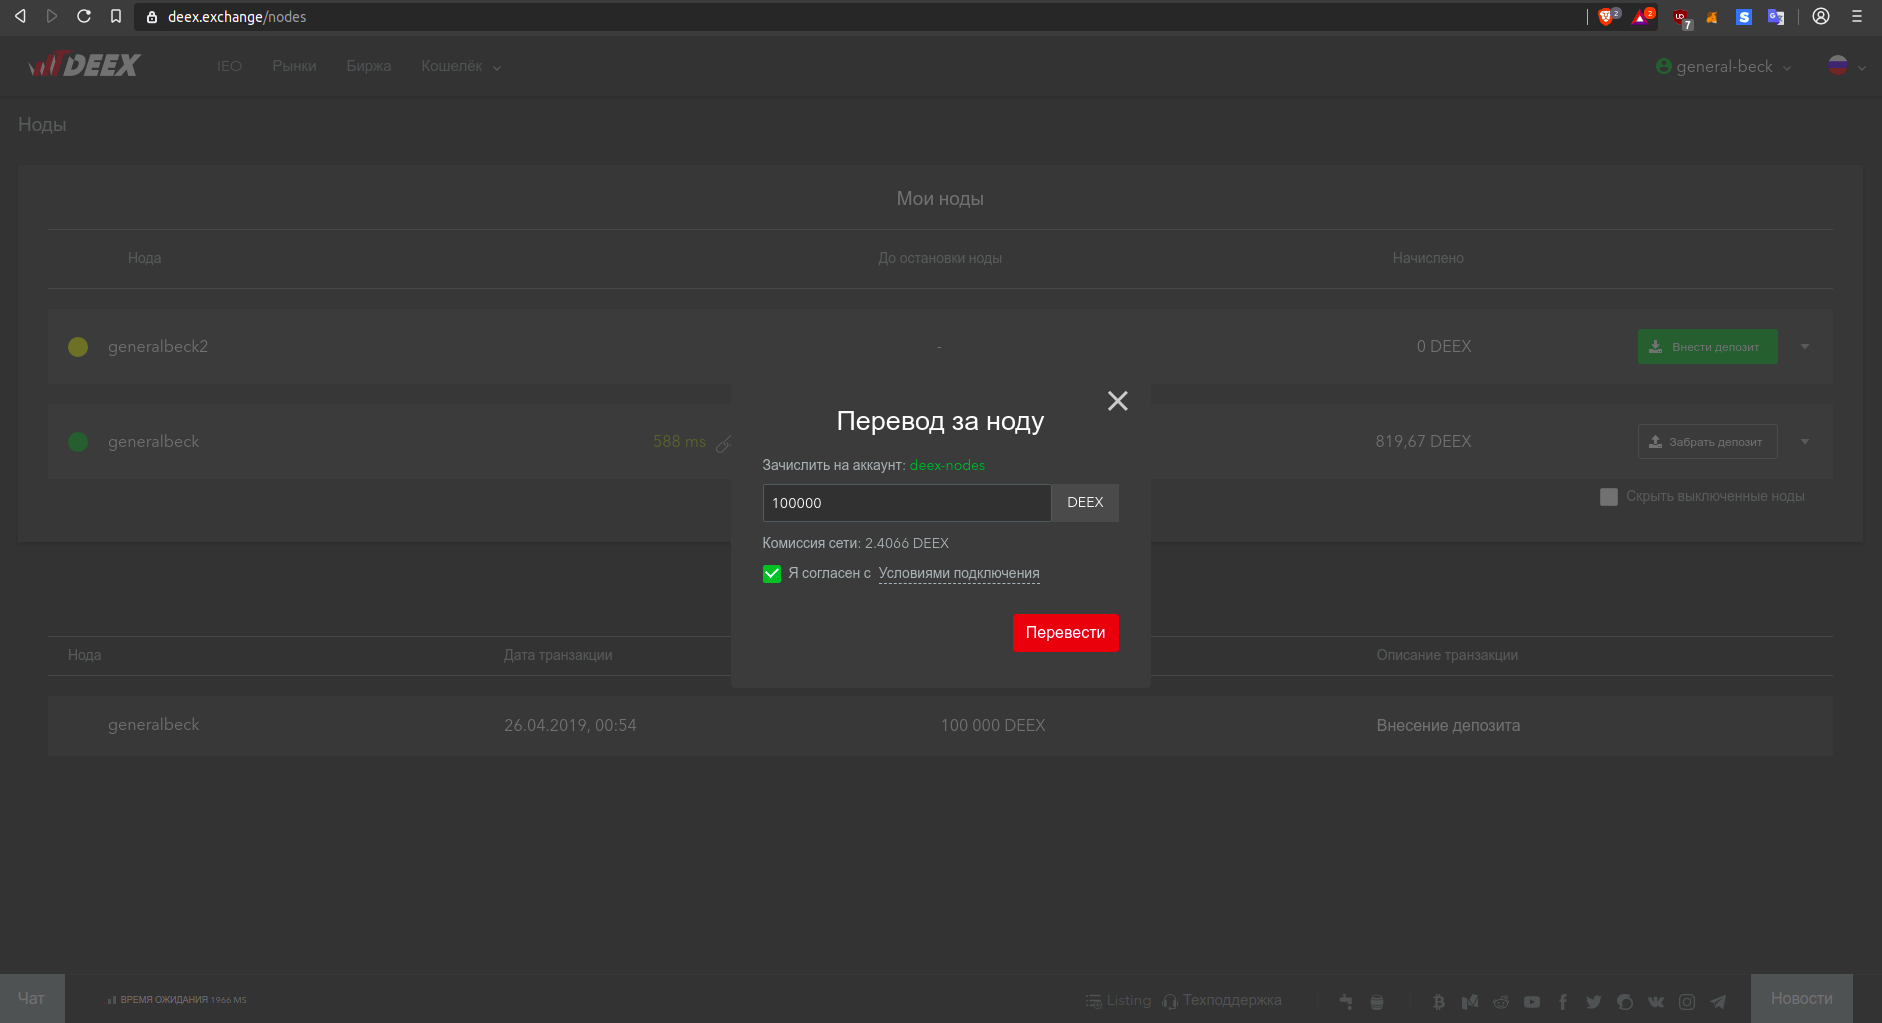Open the VK icon in footer
This screenshot has height=1023, width=1882.
tap(1656, 1001)
